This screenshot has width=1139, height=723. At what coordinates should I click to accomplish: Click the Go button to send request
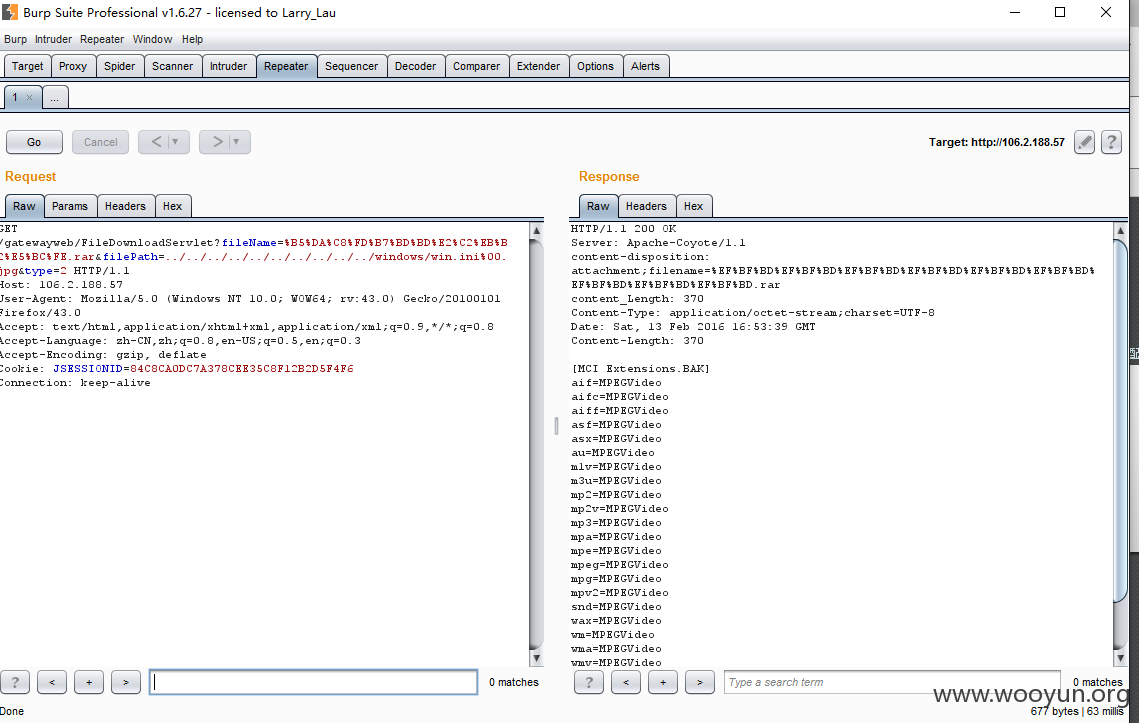pyautogui.click(x=34, y=142)
